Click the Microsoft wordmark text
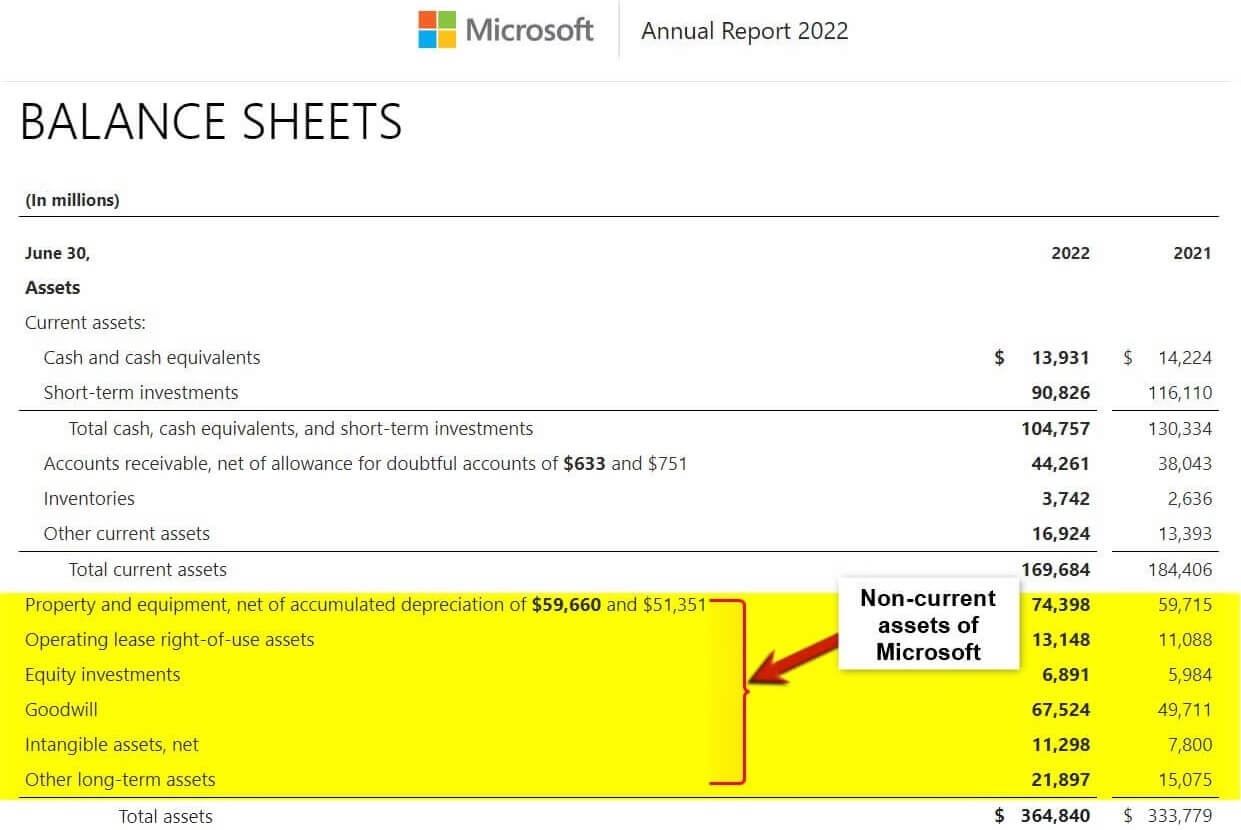Image resolution: width=1241 pixels, height=830 pixels. (528, 30)
